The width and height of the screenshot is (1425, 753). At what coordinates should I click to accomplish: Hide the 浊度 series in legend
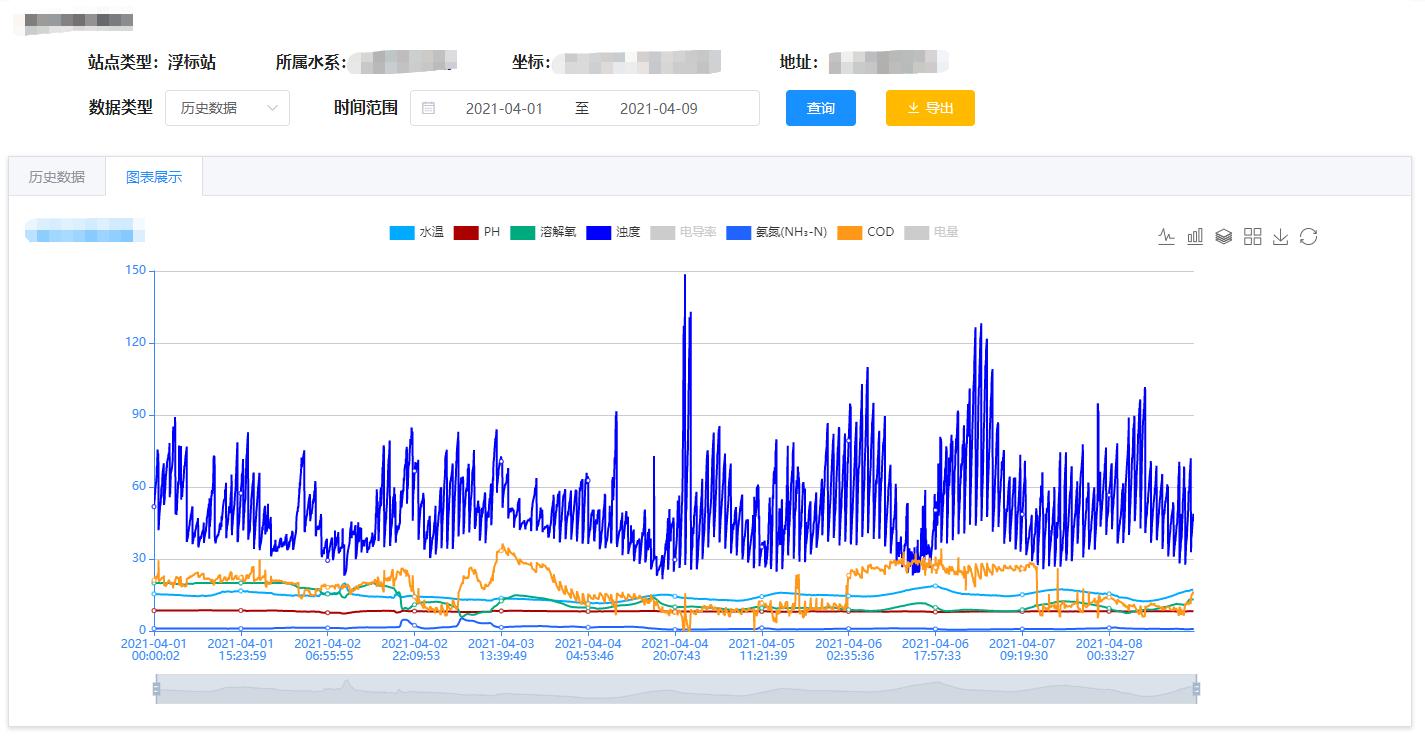pos(614,232)
